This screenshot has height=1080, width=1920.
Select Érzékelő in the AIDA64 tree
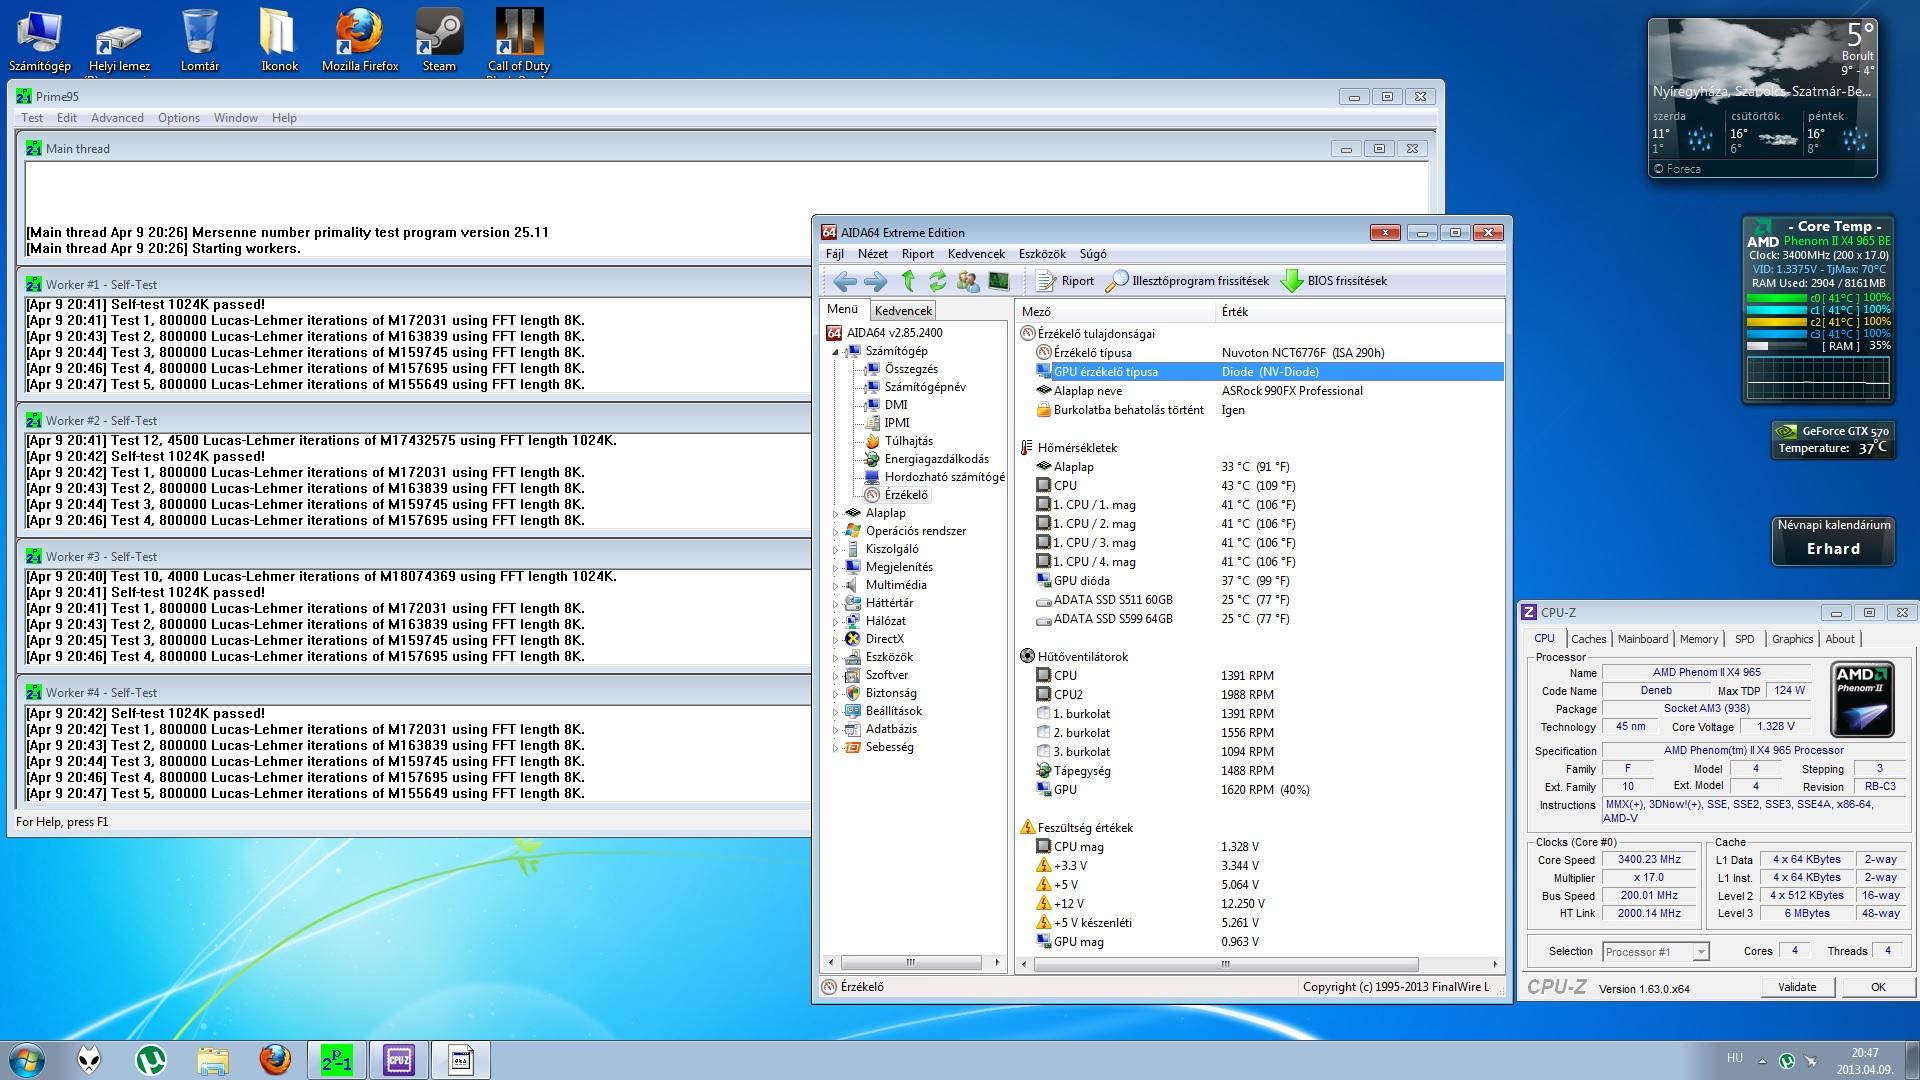coord(906,495)
